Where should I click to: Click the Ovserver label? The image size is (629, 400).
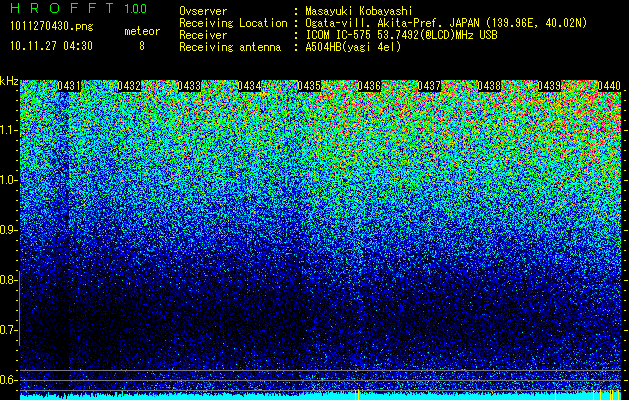[x=203, y=11]
